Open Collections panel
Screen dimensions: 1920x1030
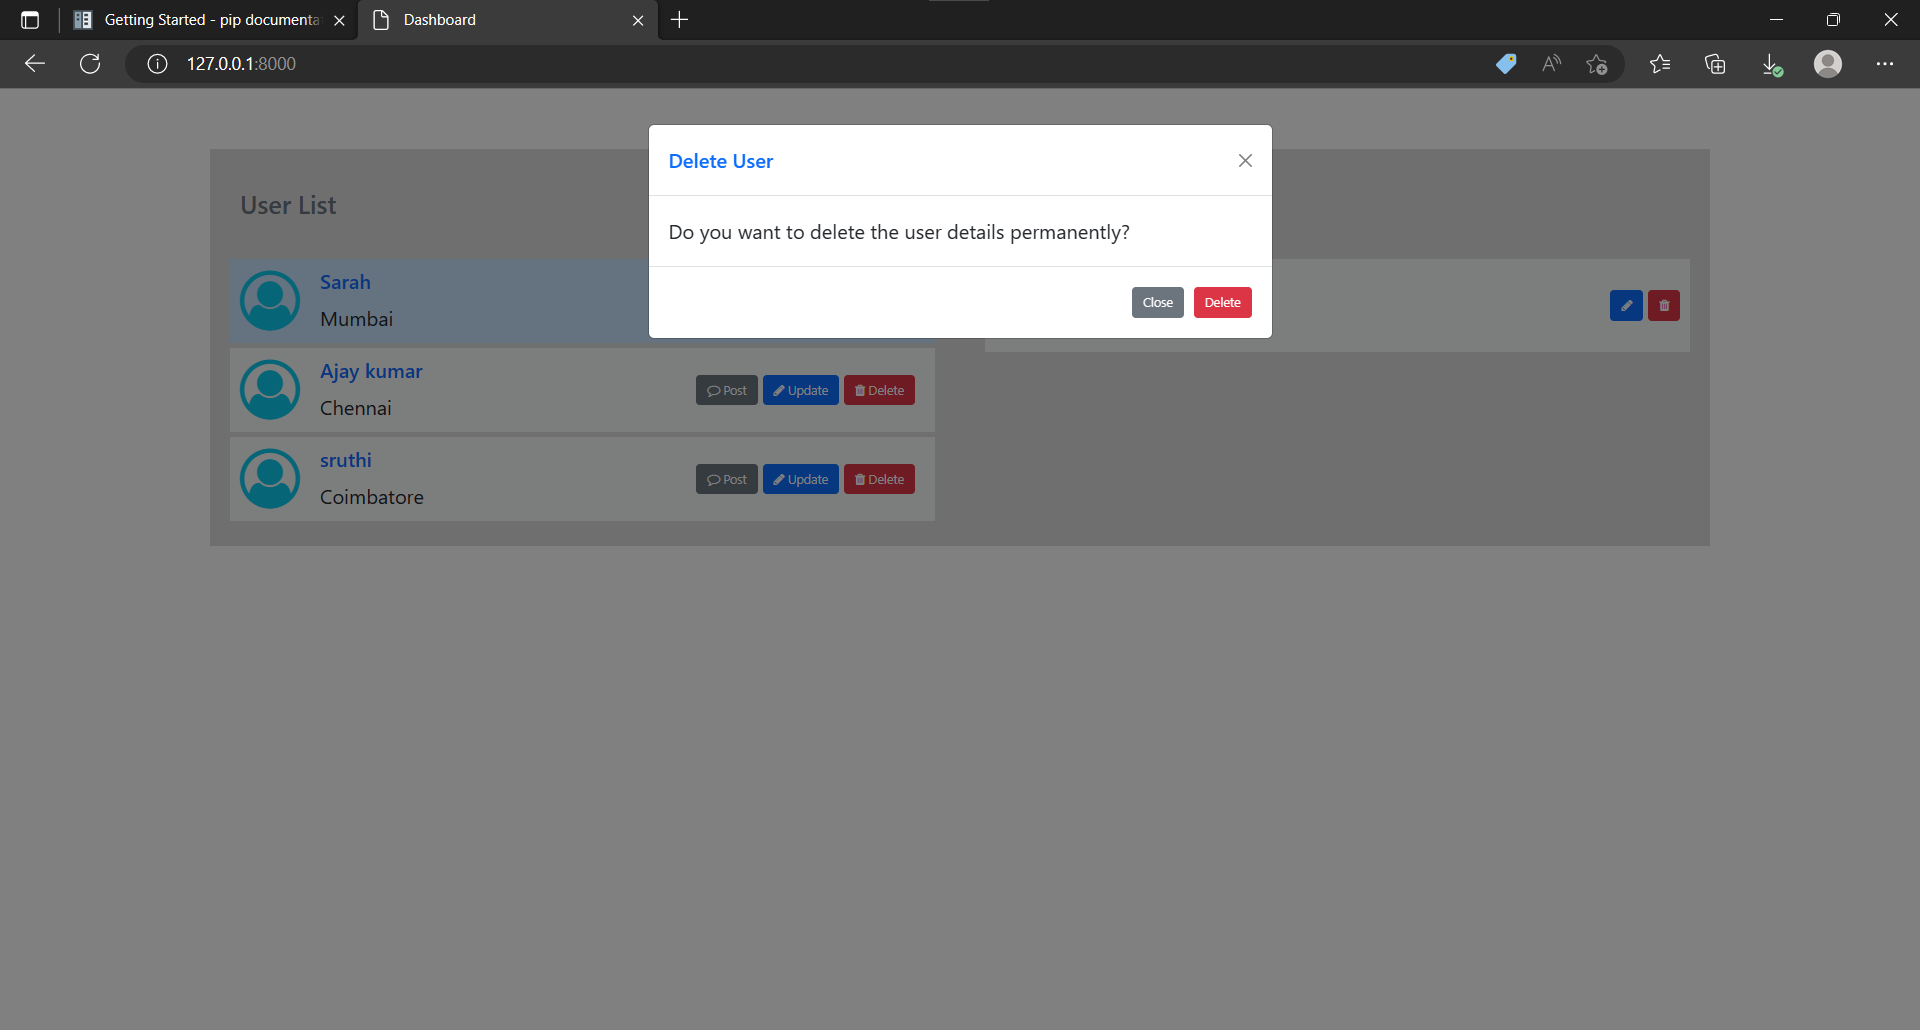click(x=1715, y=64)
